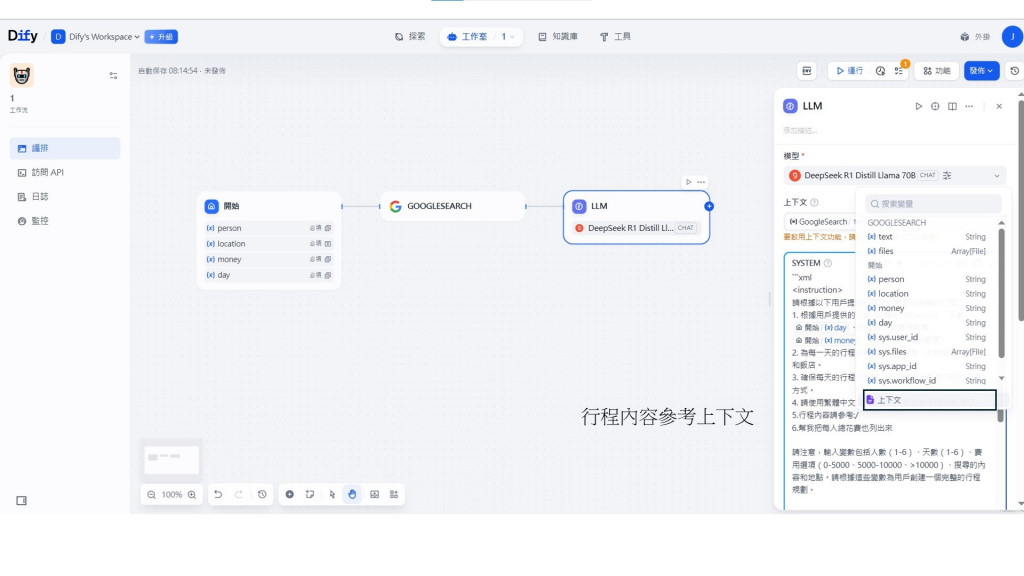Click the robot app icon in sidebar
This screenshot has width=1024, height=576.
(22, 76)
